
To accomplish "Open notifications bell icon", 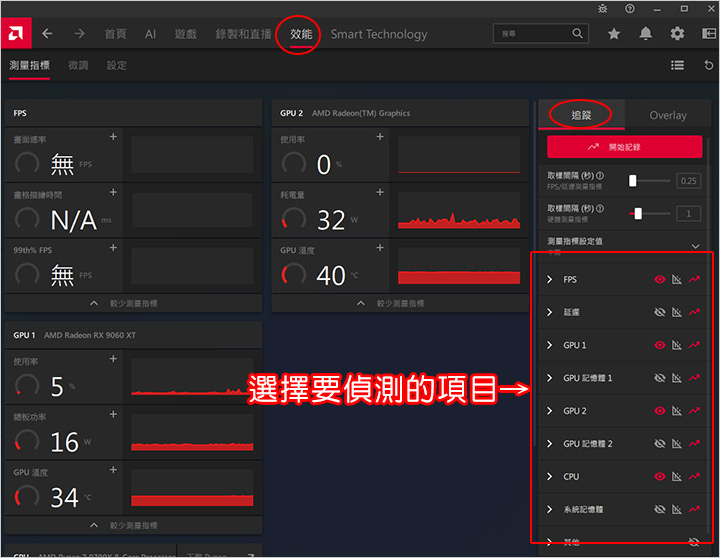I will [x=646, y=34].
